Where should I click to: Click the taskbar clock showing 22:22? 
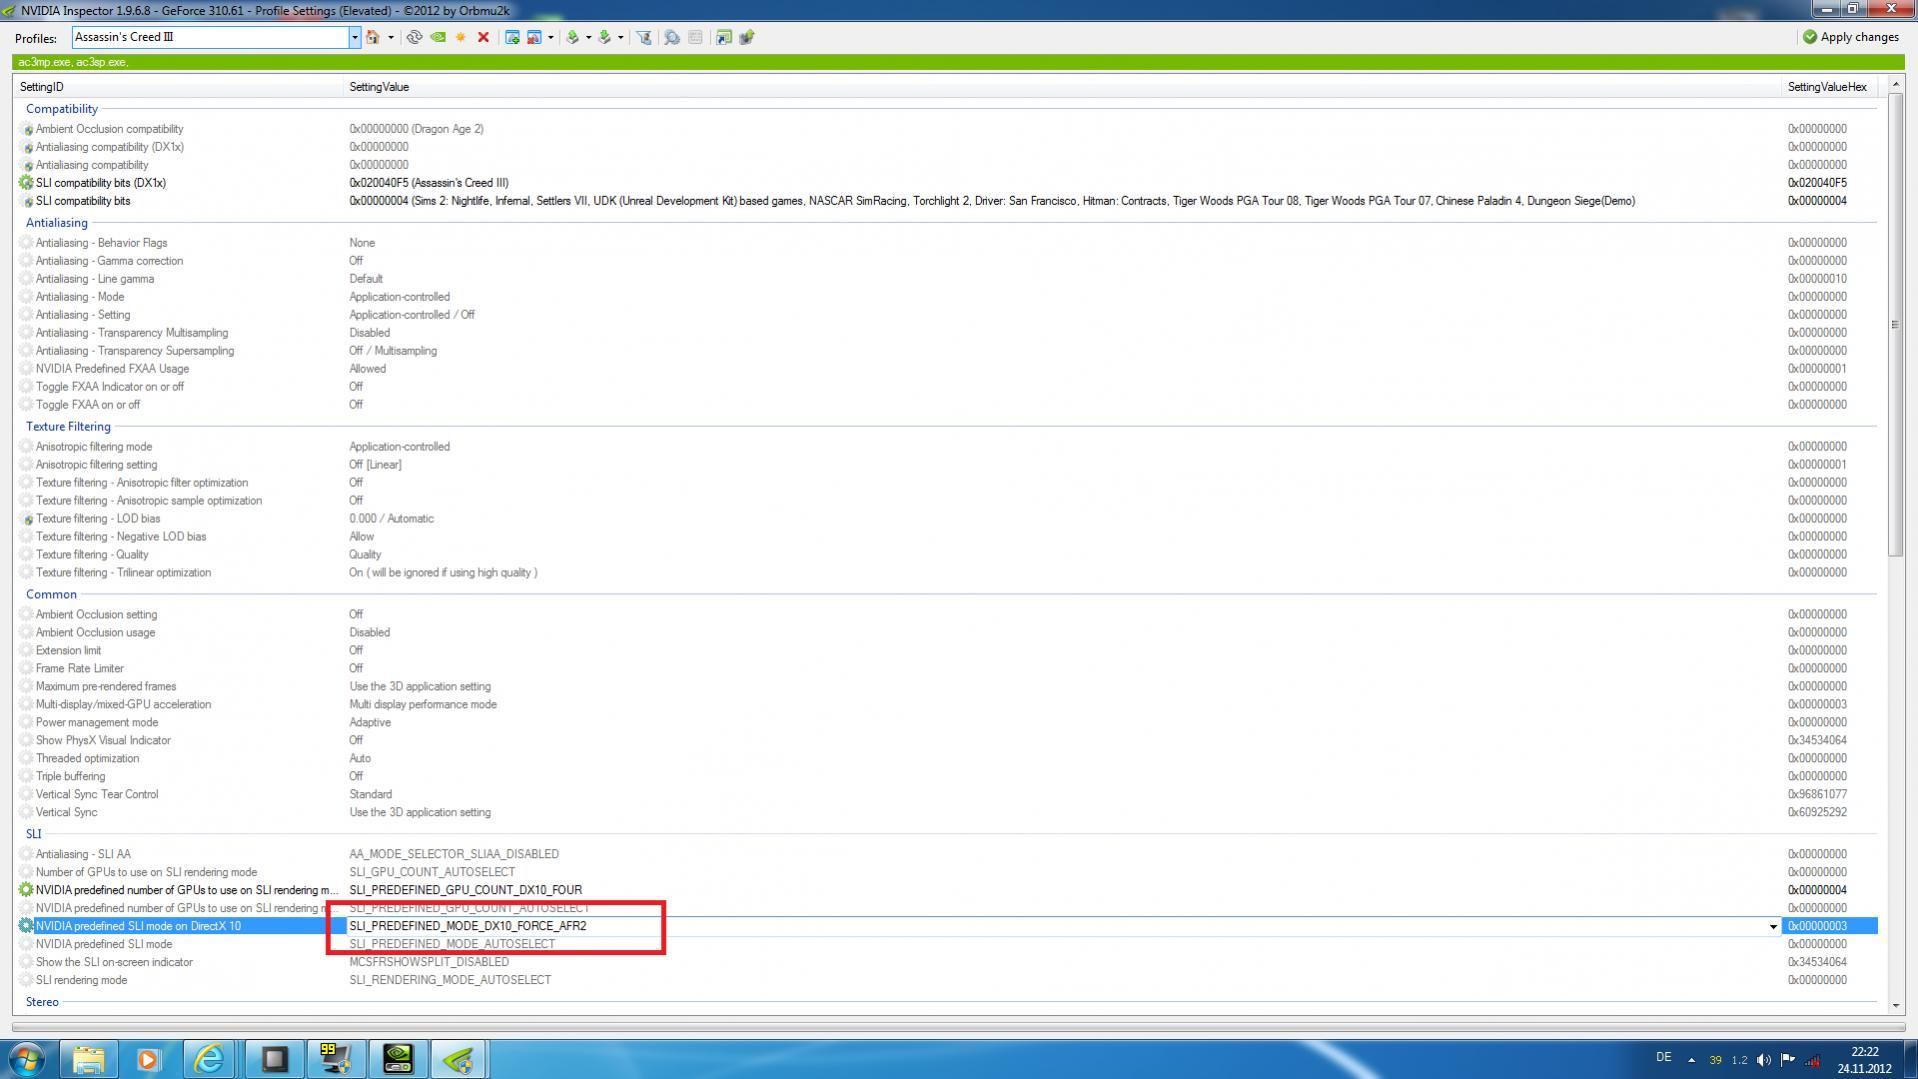[x=1864, y=1060]
